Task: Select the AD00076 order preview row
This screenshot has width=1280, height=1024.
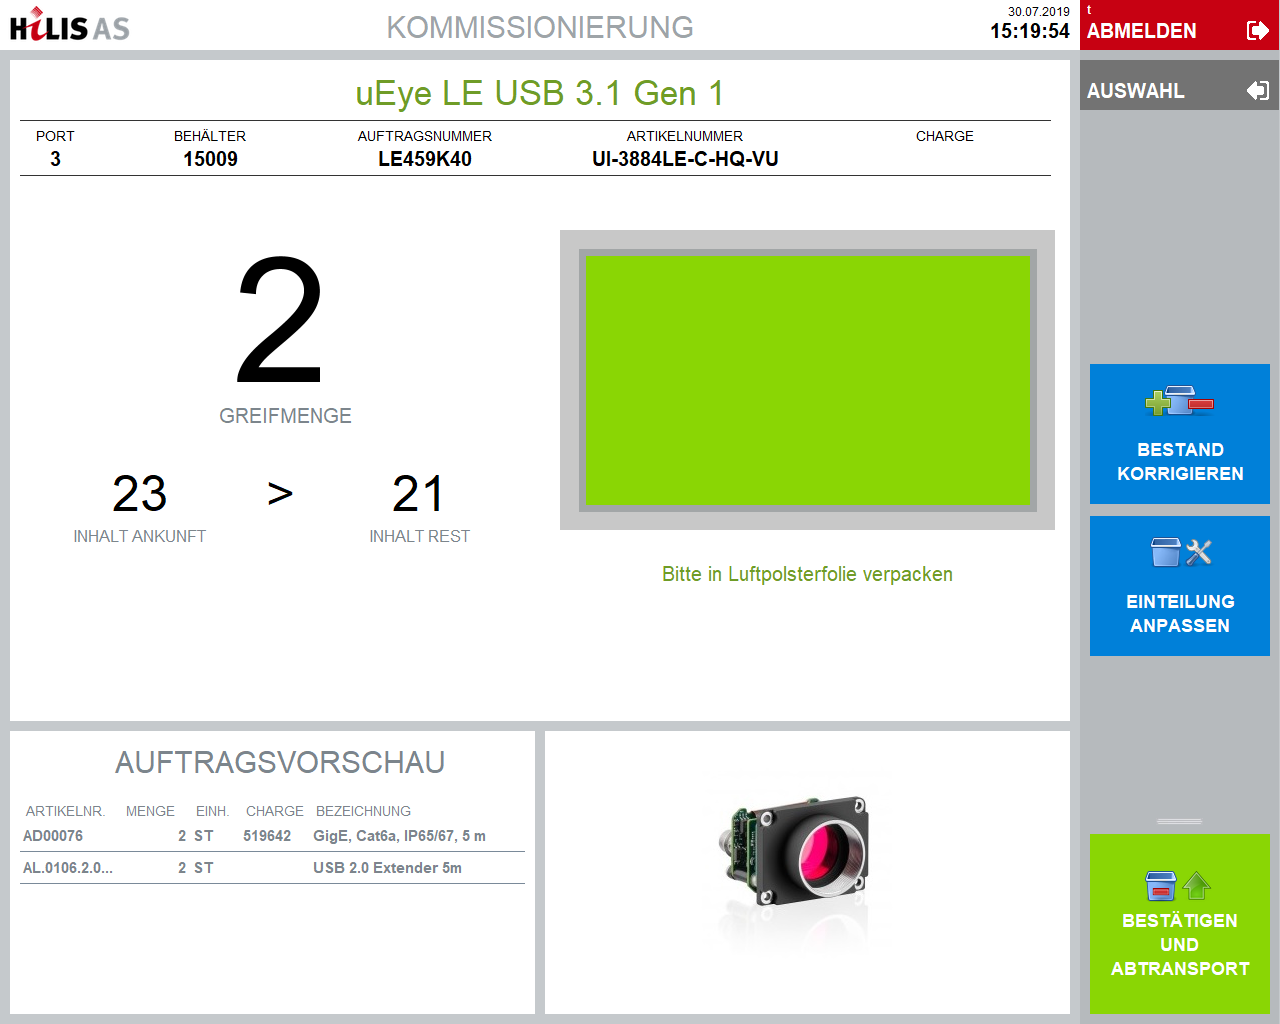Action: click(x=272, y=836)
